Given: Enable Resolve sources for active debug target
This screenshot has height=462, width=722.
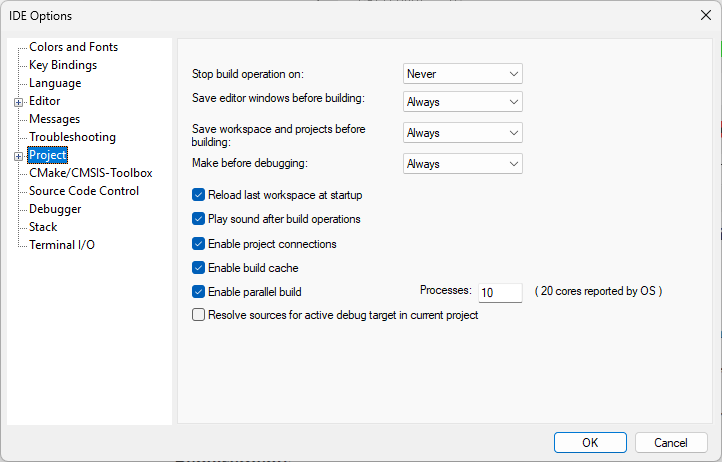Looking at the screenshot, I should pos(198,315).
